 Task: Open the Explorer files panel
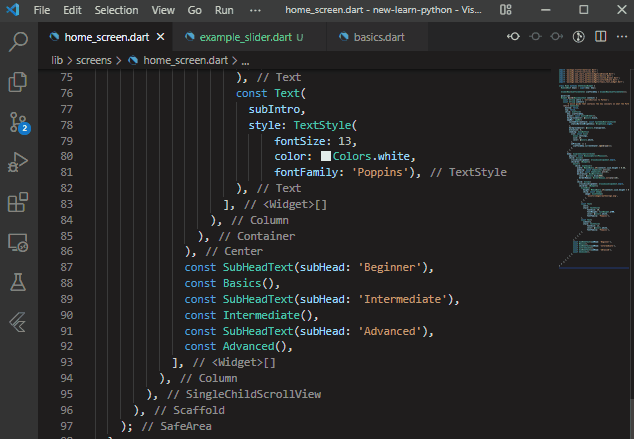coord(18,81)
